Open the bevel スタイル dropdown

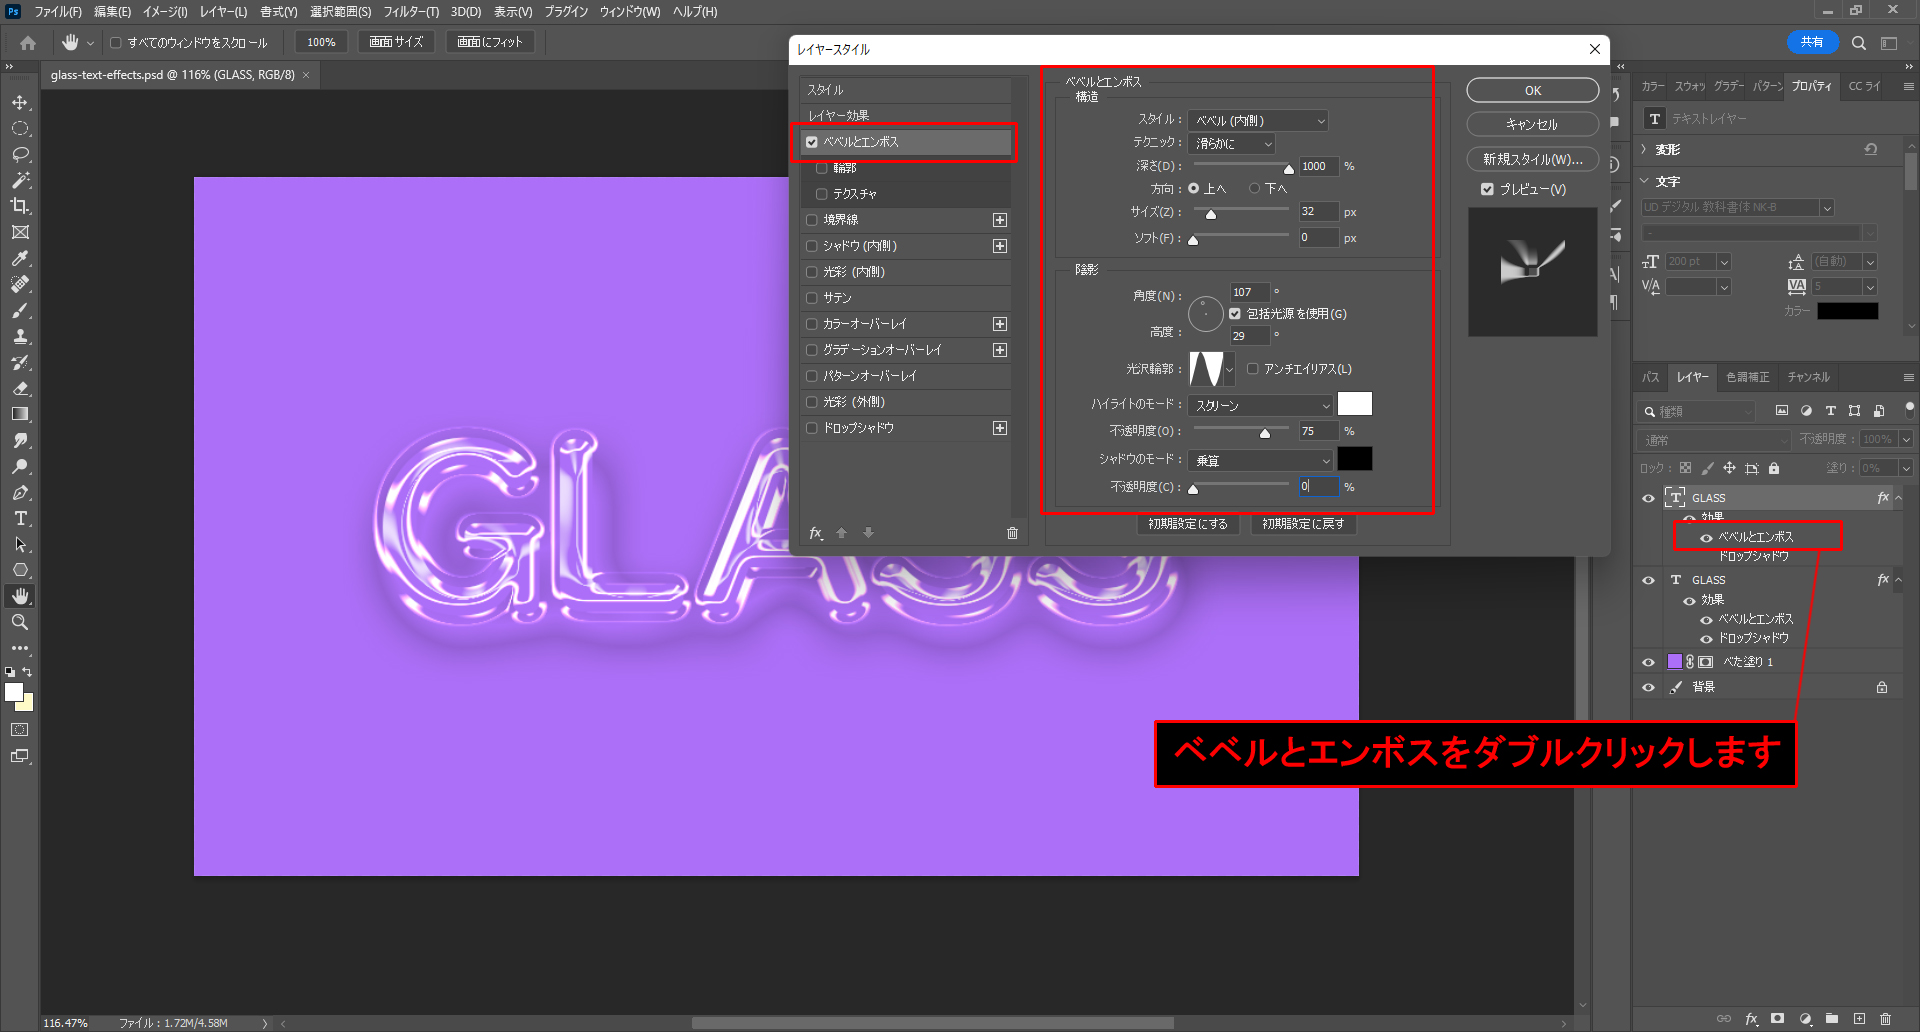tap(1258, 121)
